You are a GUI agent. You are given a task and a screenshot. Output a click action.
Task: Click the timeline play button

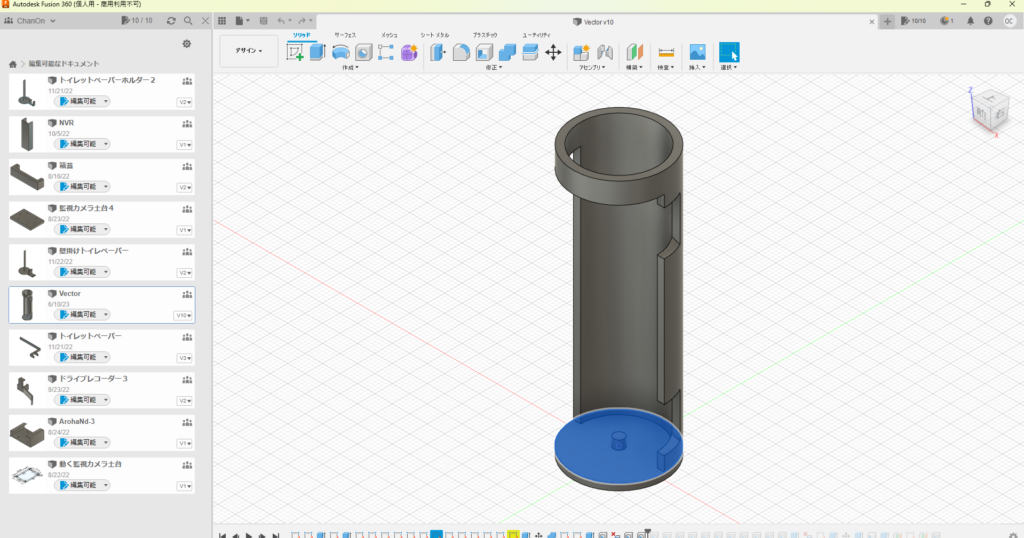click(248, 534)
